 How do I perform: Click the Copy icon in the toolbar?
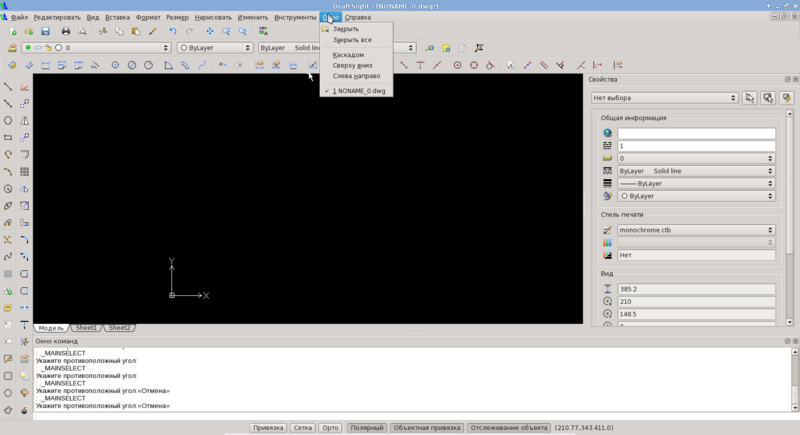119,31
